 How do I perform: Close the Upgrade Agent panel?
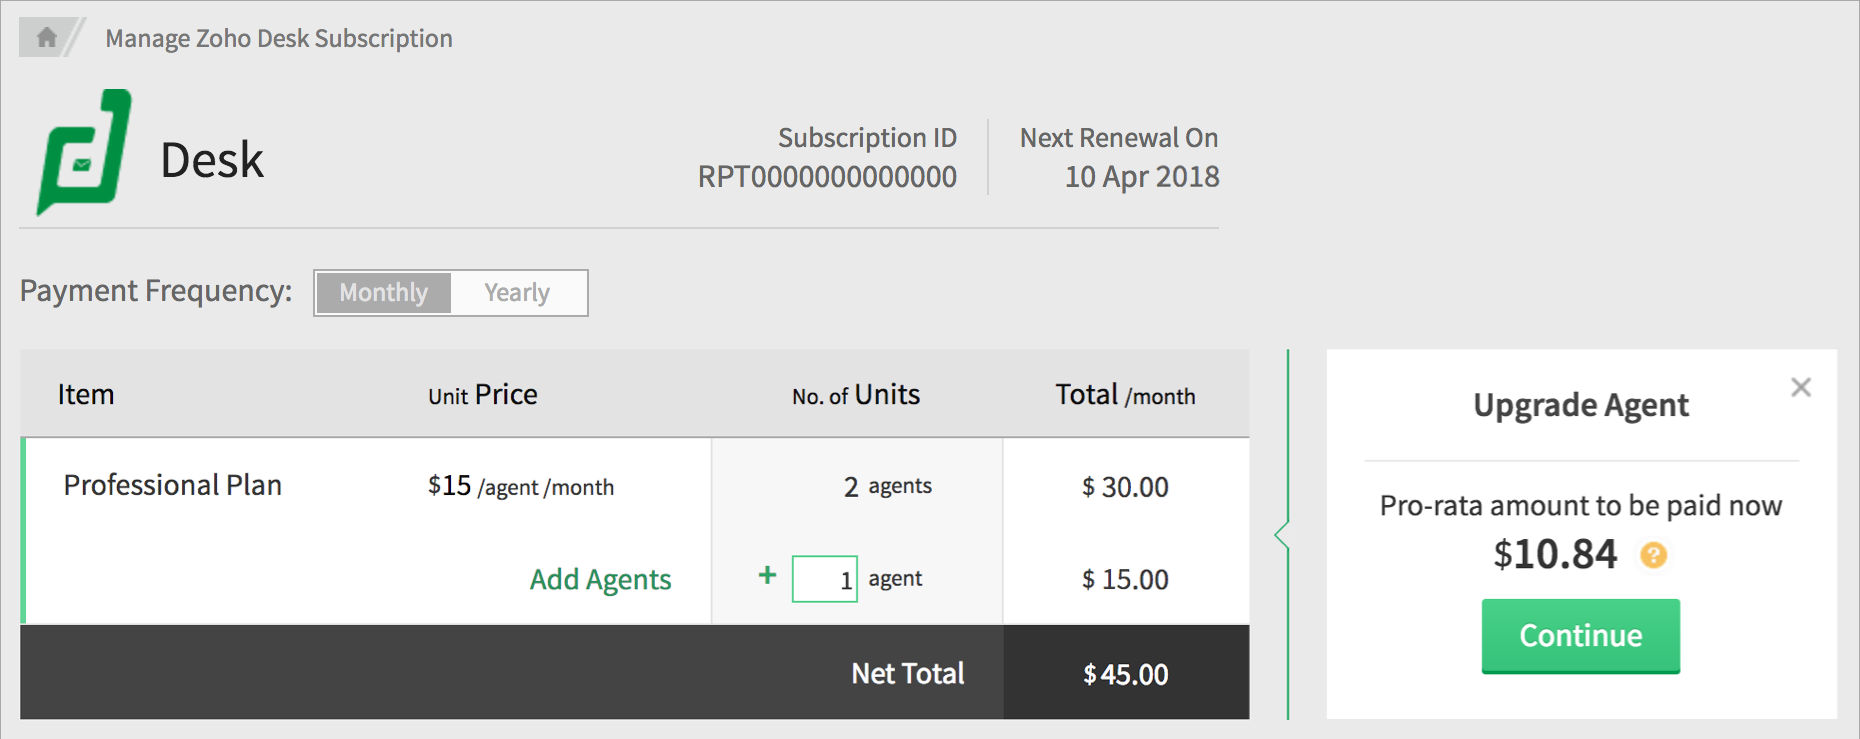coord(1801,388)
